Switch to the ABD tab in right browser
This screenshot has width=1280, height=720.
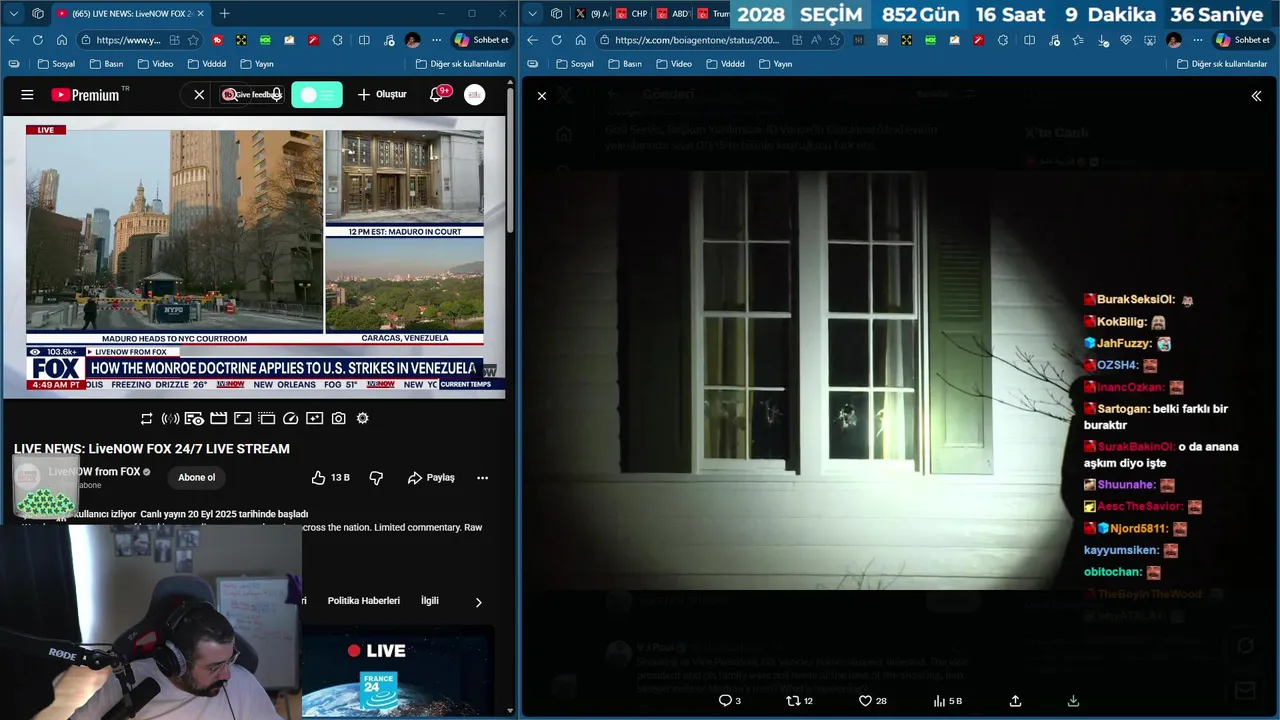672,14
